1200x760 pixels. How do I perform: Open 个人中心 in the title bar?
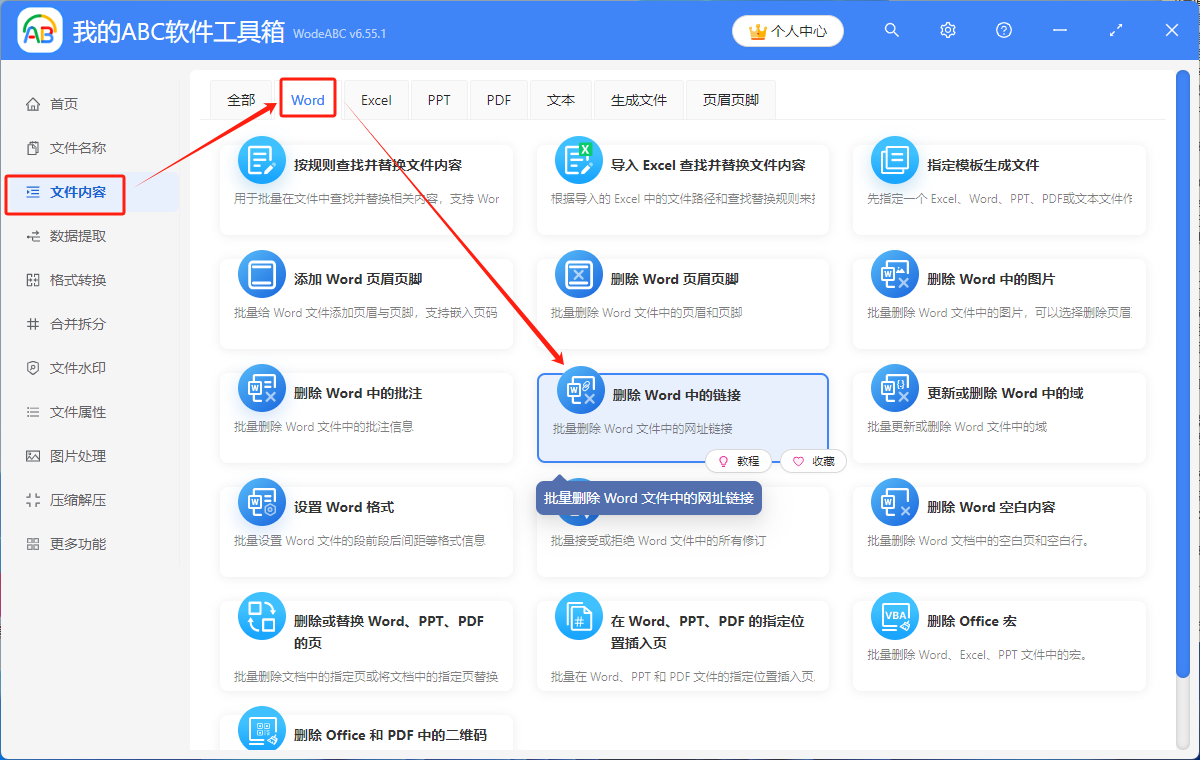tap(787, 30)
